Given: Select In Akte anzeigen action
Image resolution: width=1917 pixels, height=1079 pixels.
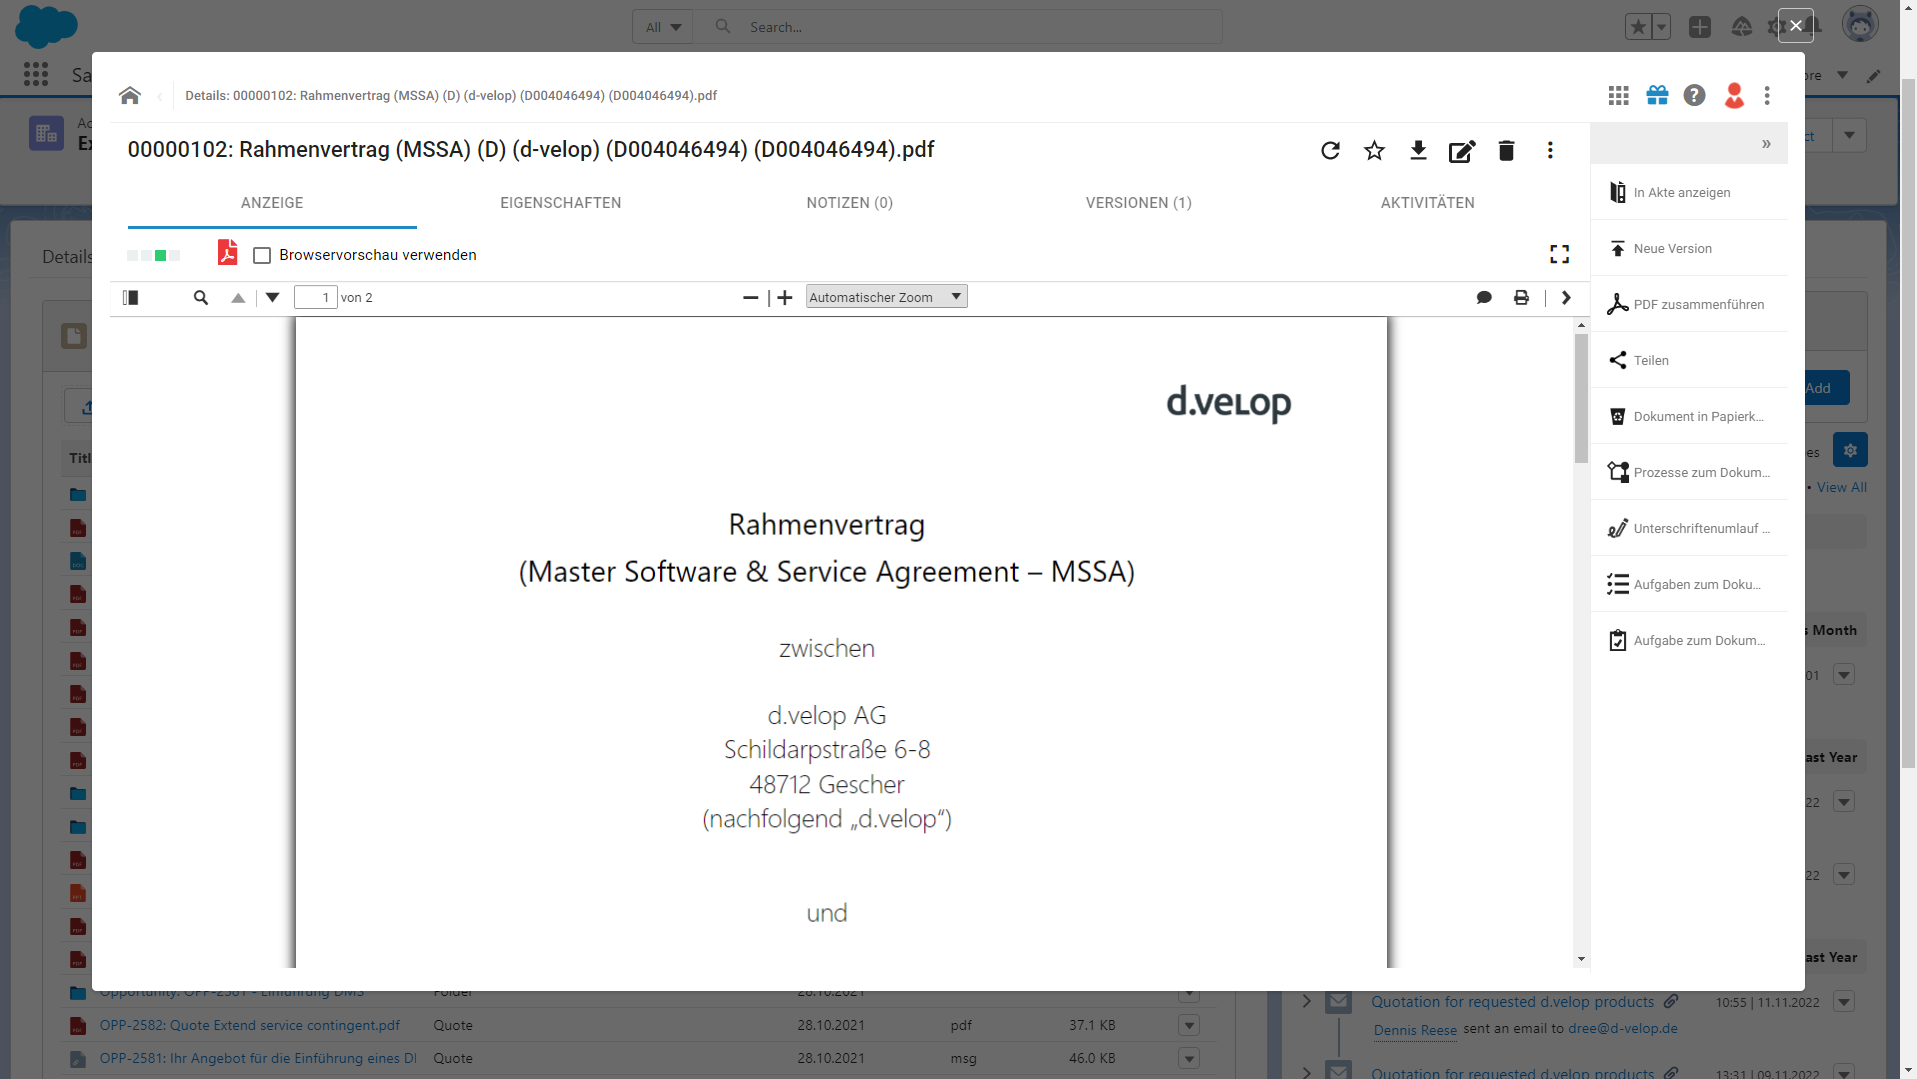Looking at the screenshot, I should click(x=1689, y=192).
